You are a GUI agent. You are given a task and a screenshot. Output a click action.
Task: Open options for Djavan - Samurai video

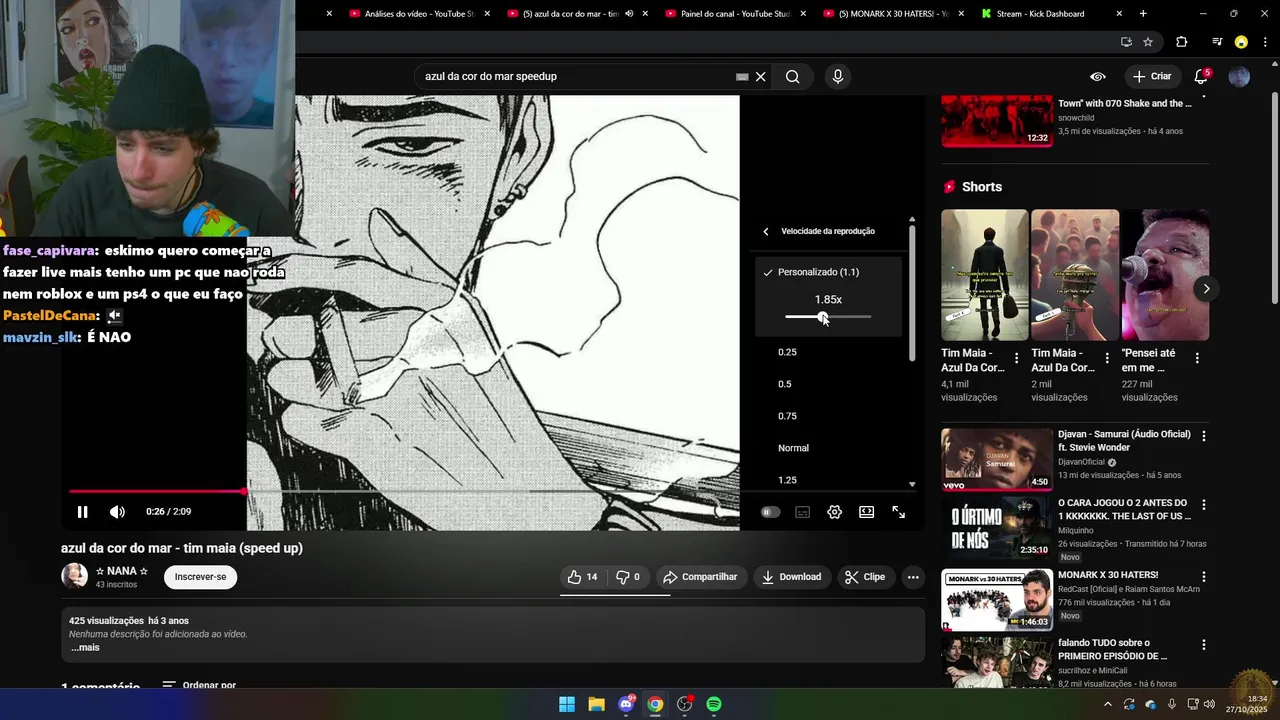(1203, 436)
